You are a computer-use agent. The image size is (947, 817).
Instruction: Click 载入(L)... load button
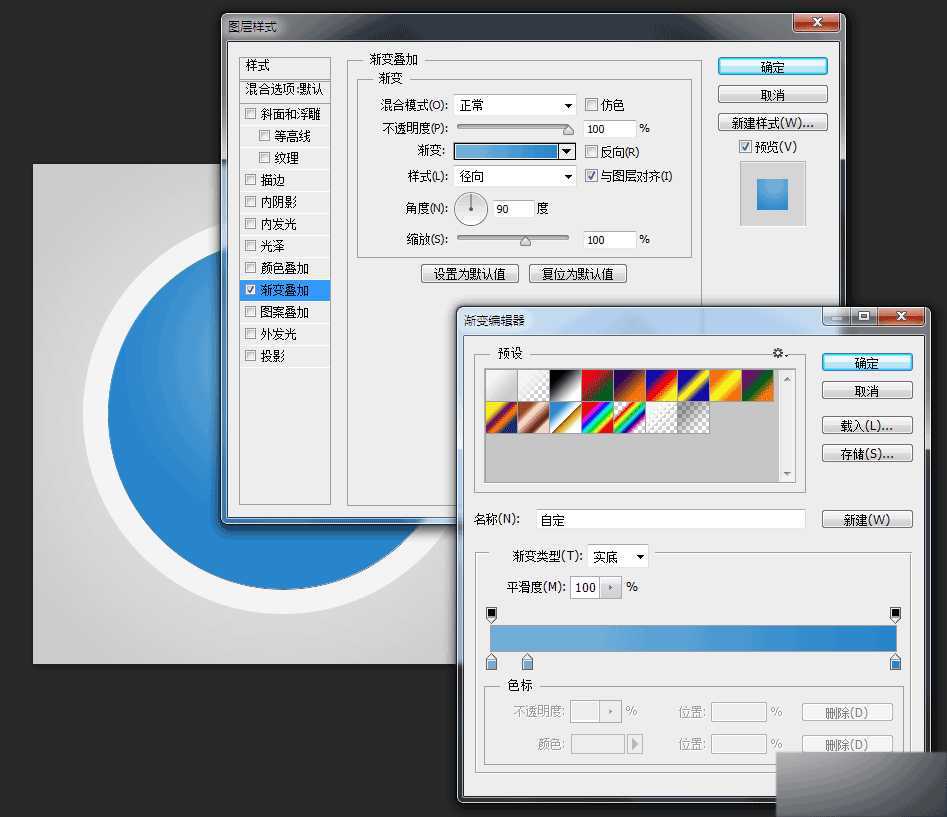tap(866, 425)
